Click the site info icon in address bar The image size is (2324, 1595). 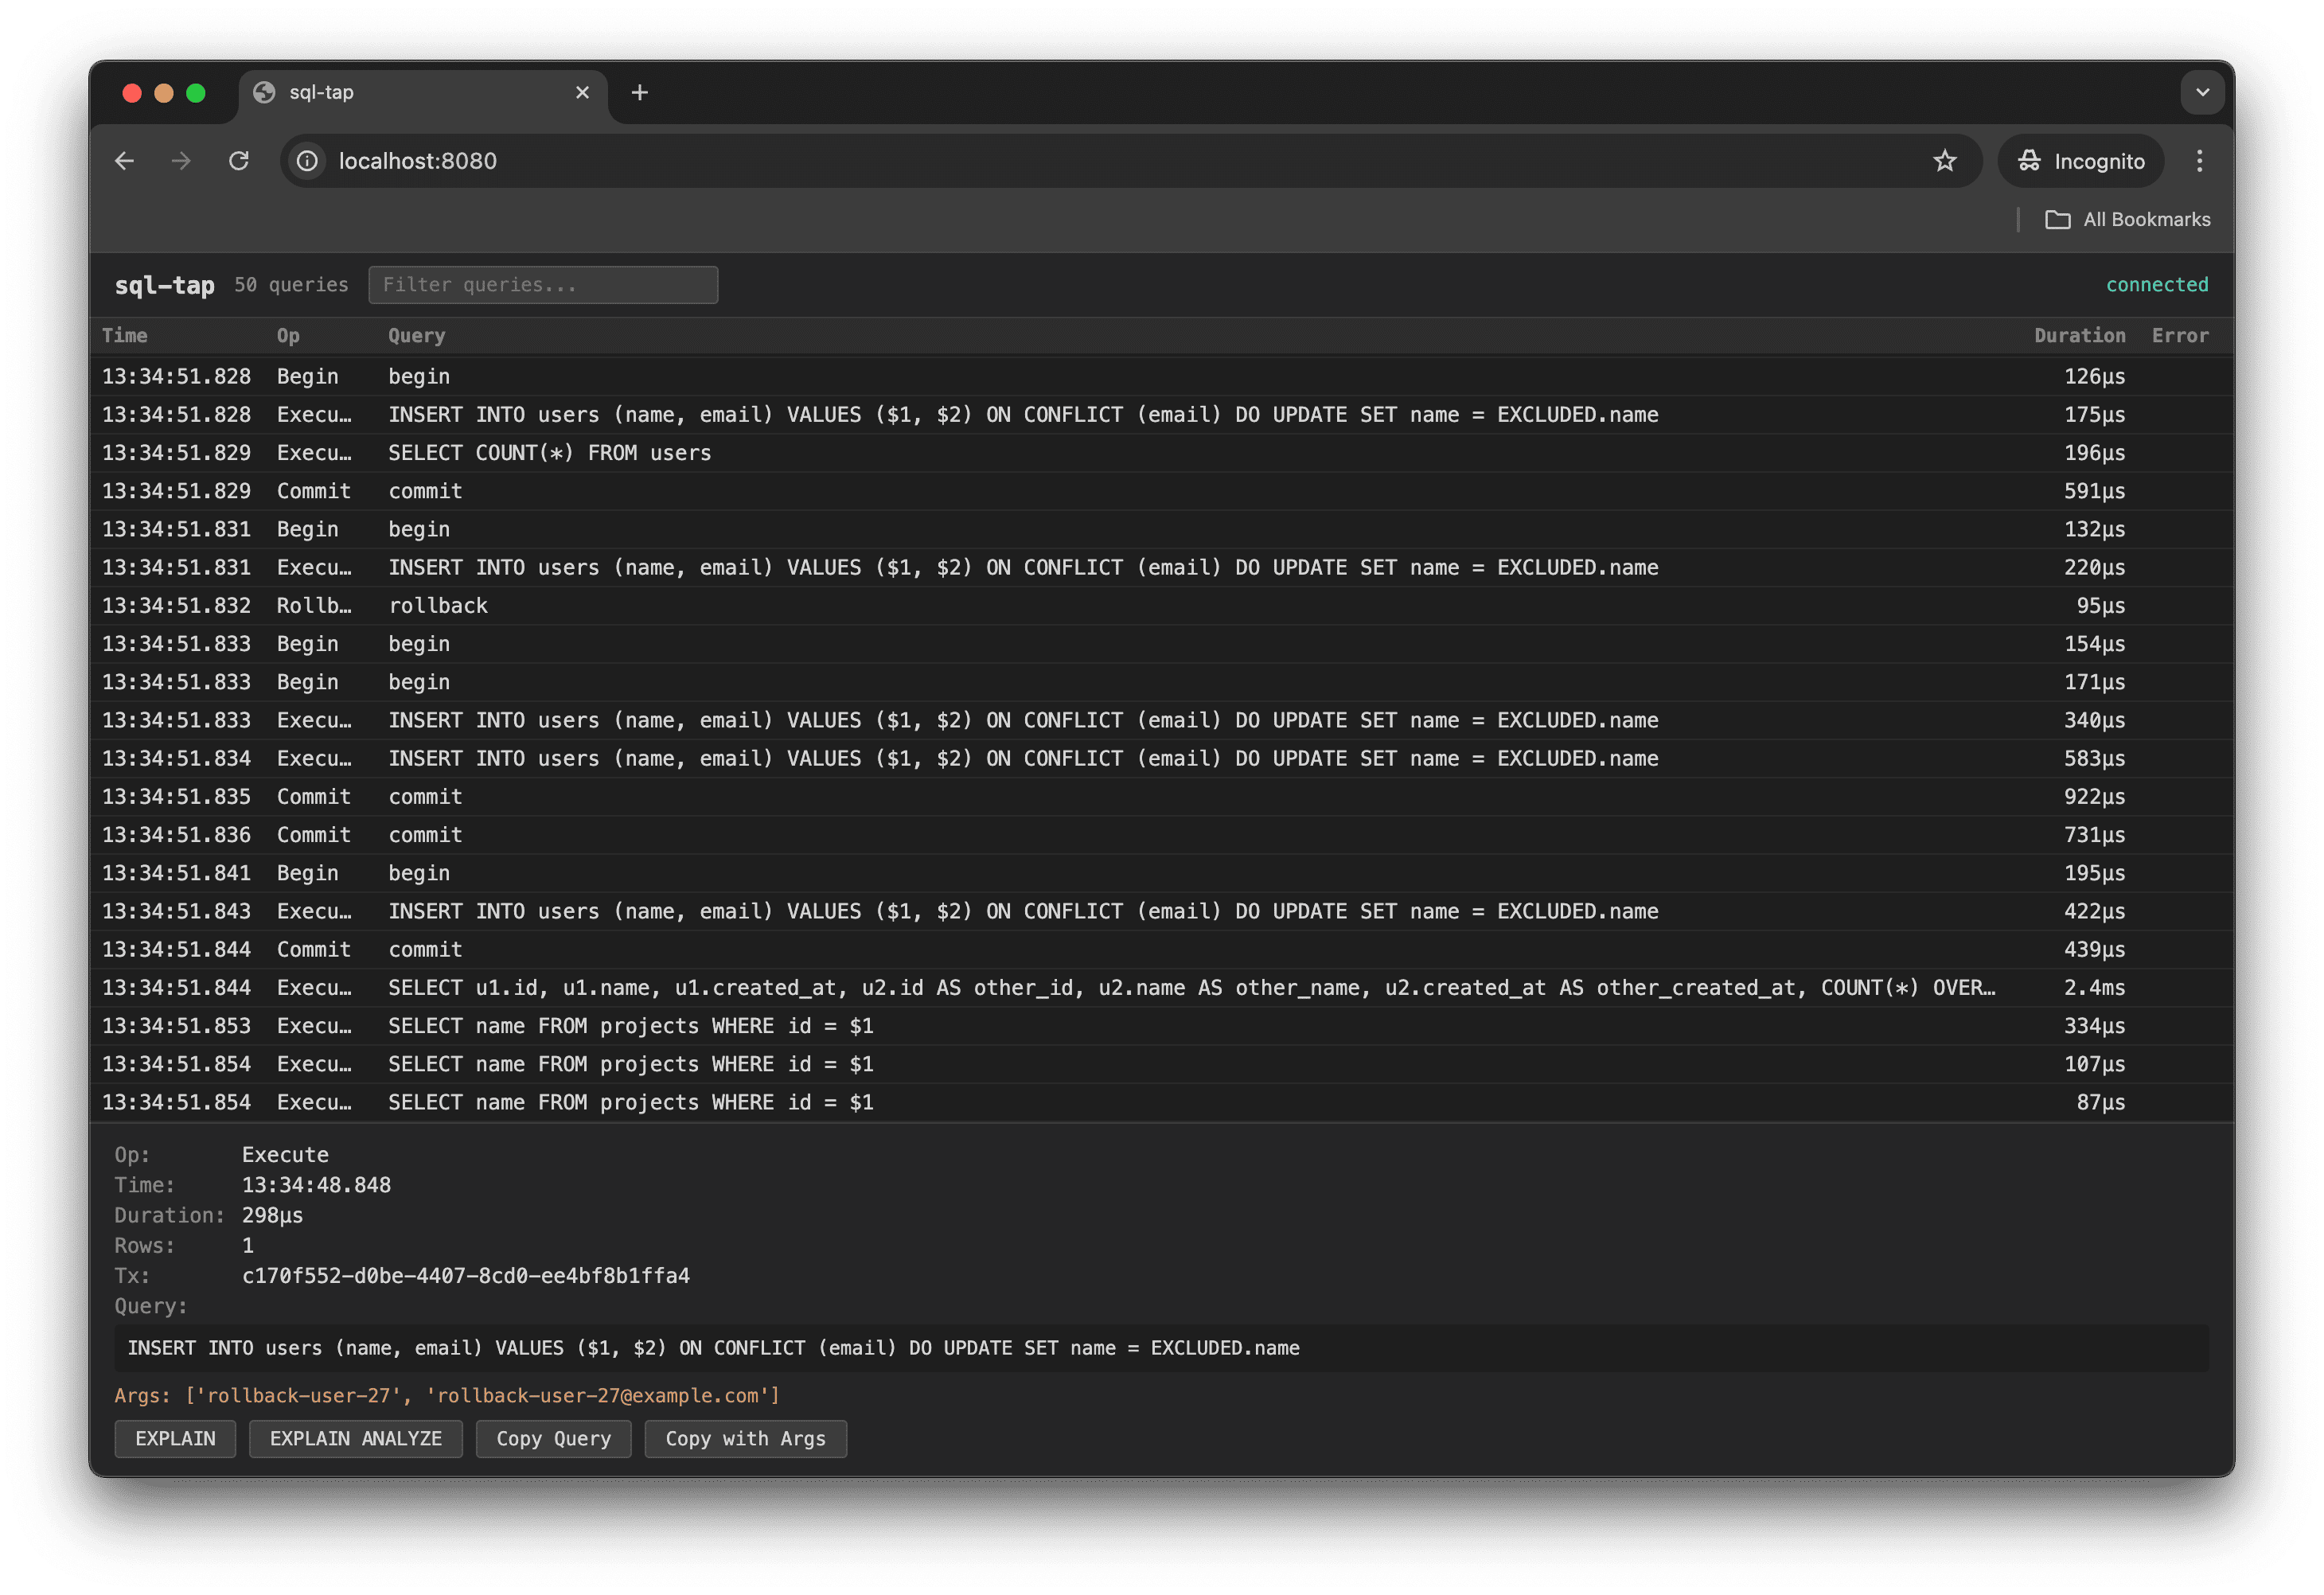[306, 160]
